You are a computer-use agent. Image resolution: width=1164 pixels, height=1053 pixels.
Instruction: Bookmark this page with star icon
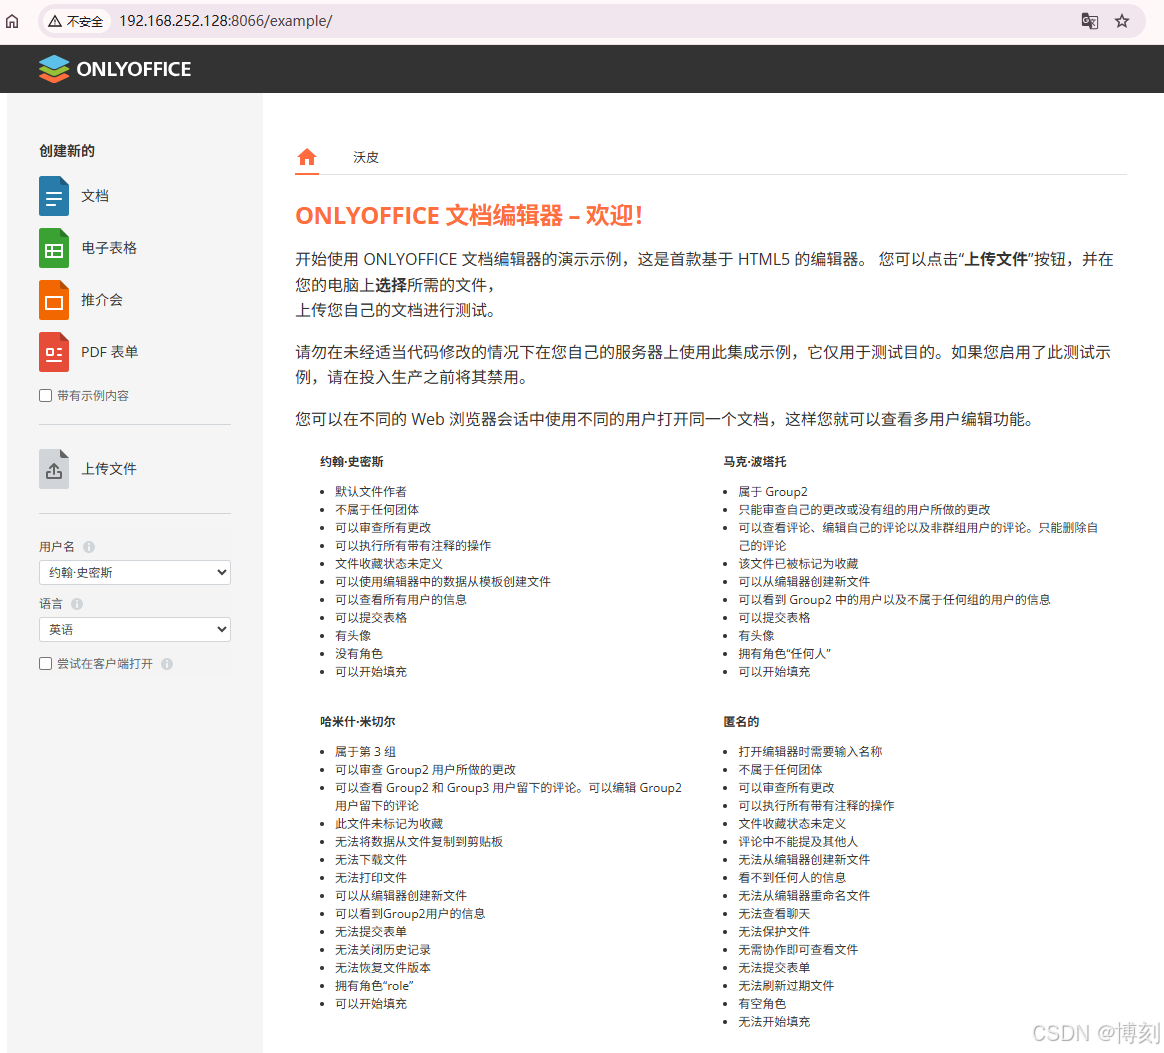pyautogui.click(x=1122, y=21)
